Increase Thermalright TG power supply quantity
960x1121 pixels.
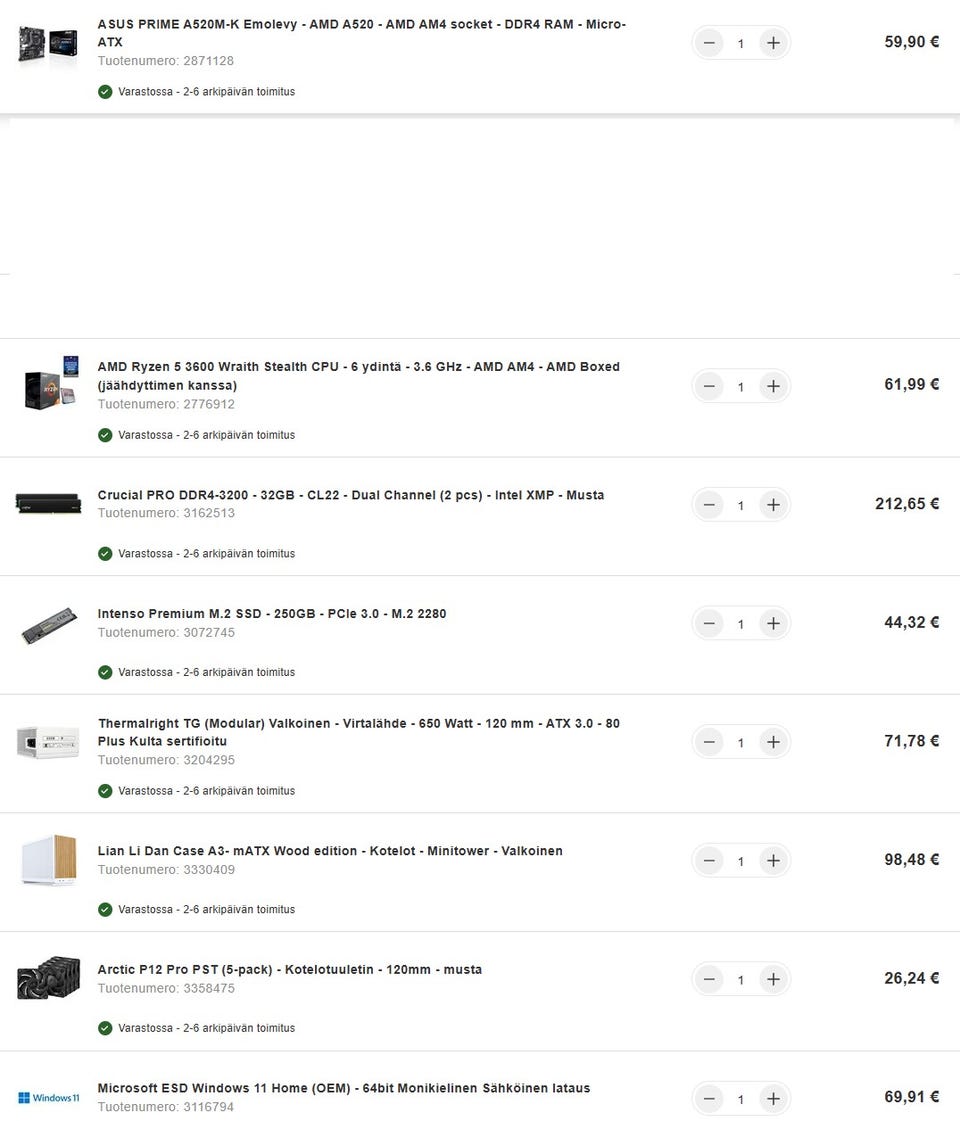pyautogui.click(x=772, y=742)
